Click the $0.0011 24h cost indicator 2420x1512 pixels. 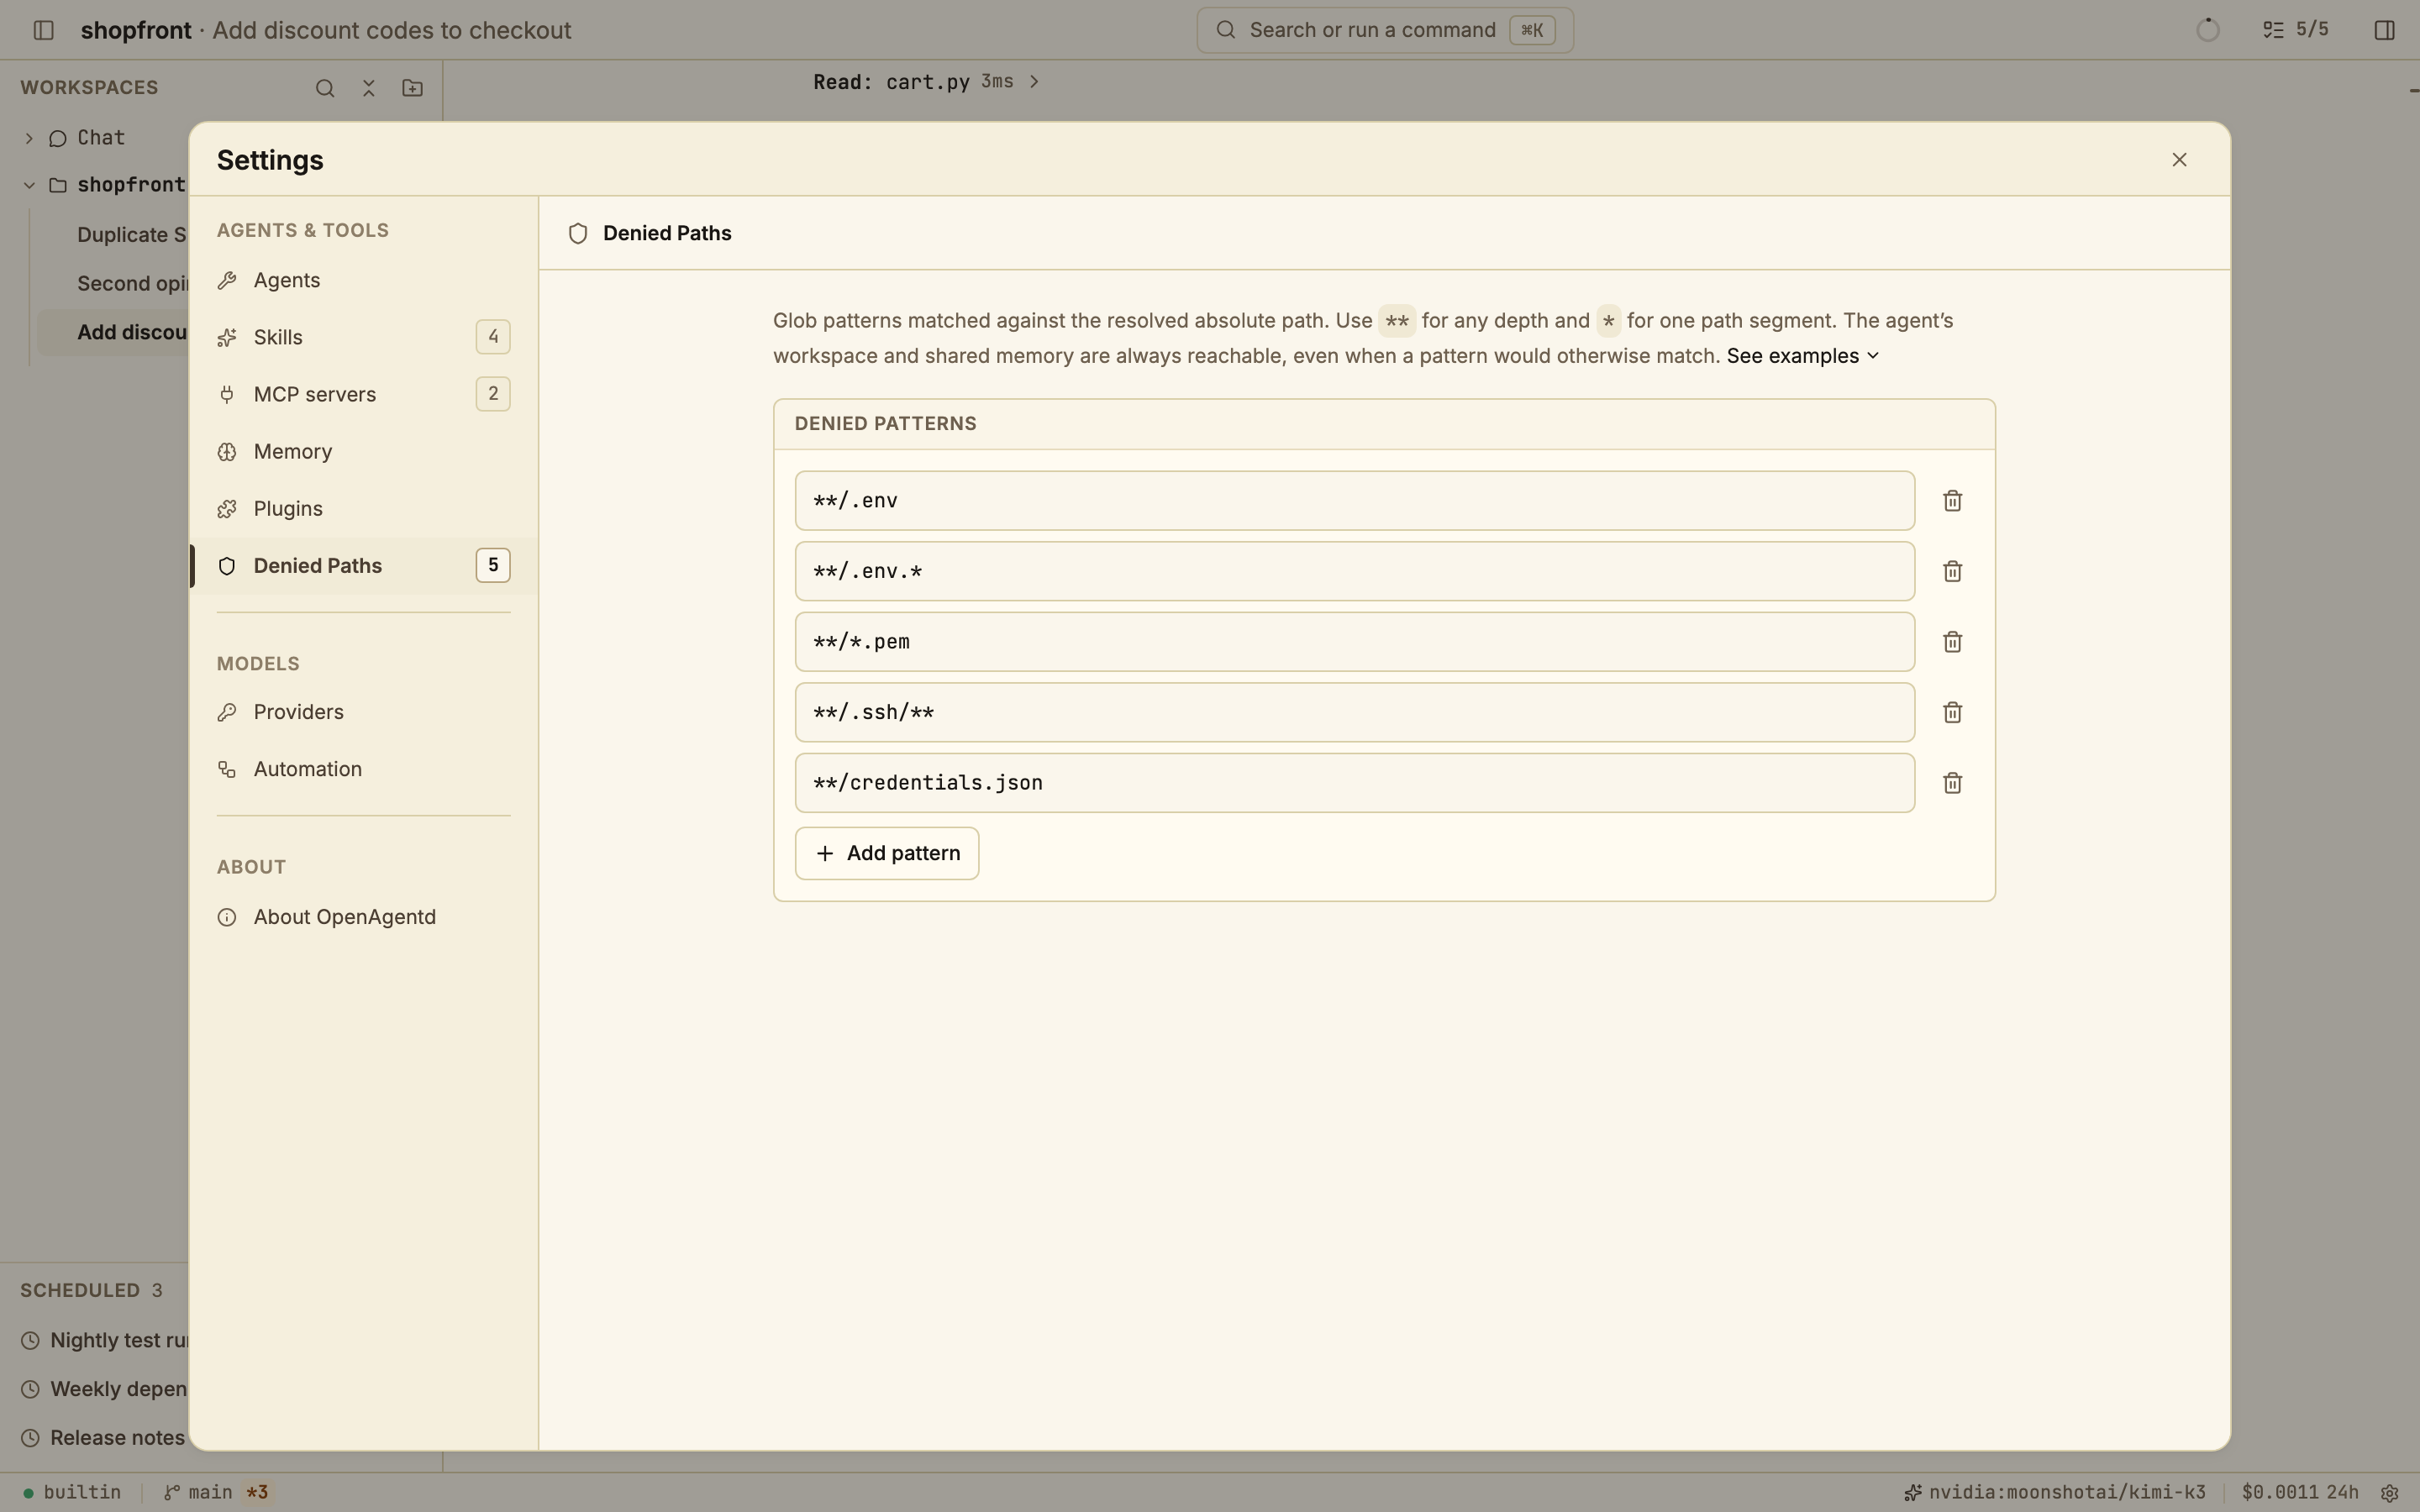click(x=2300, y=1493)
